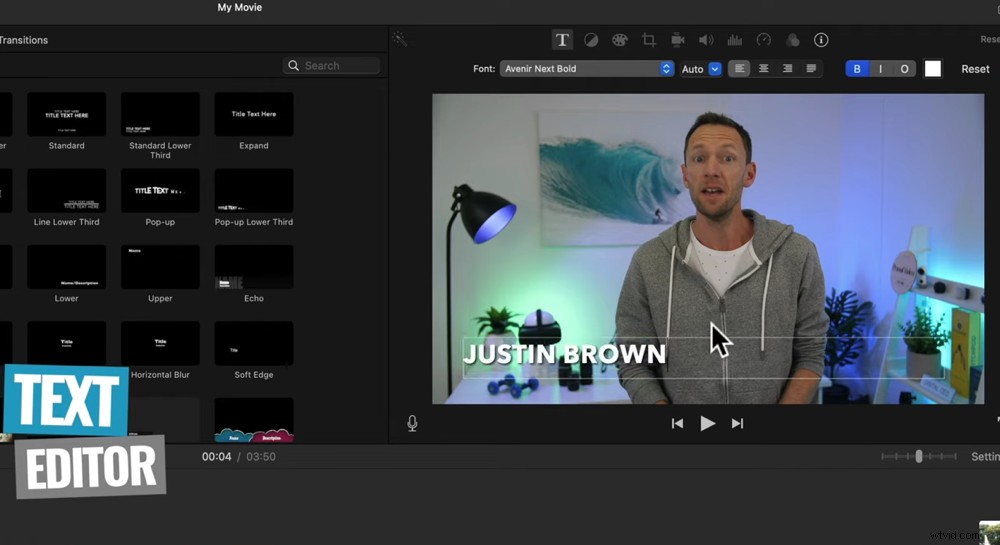Toggle Bold text style
Viewport: 1000px width, 545px height.
coord(857,69)
